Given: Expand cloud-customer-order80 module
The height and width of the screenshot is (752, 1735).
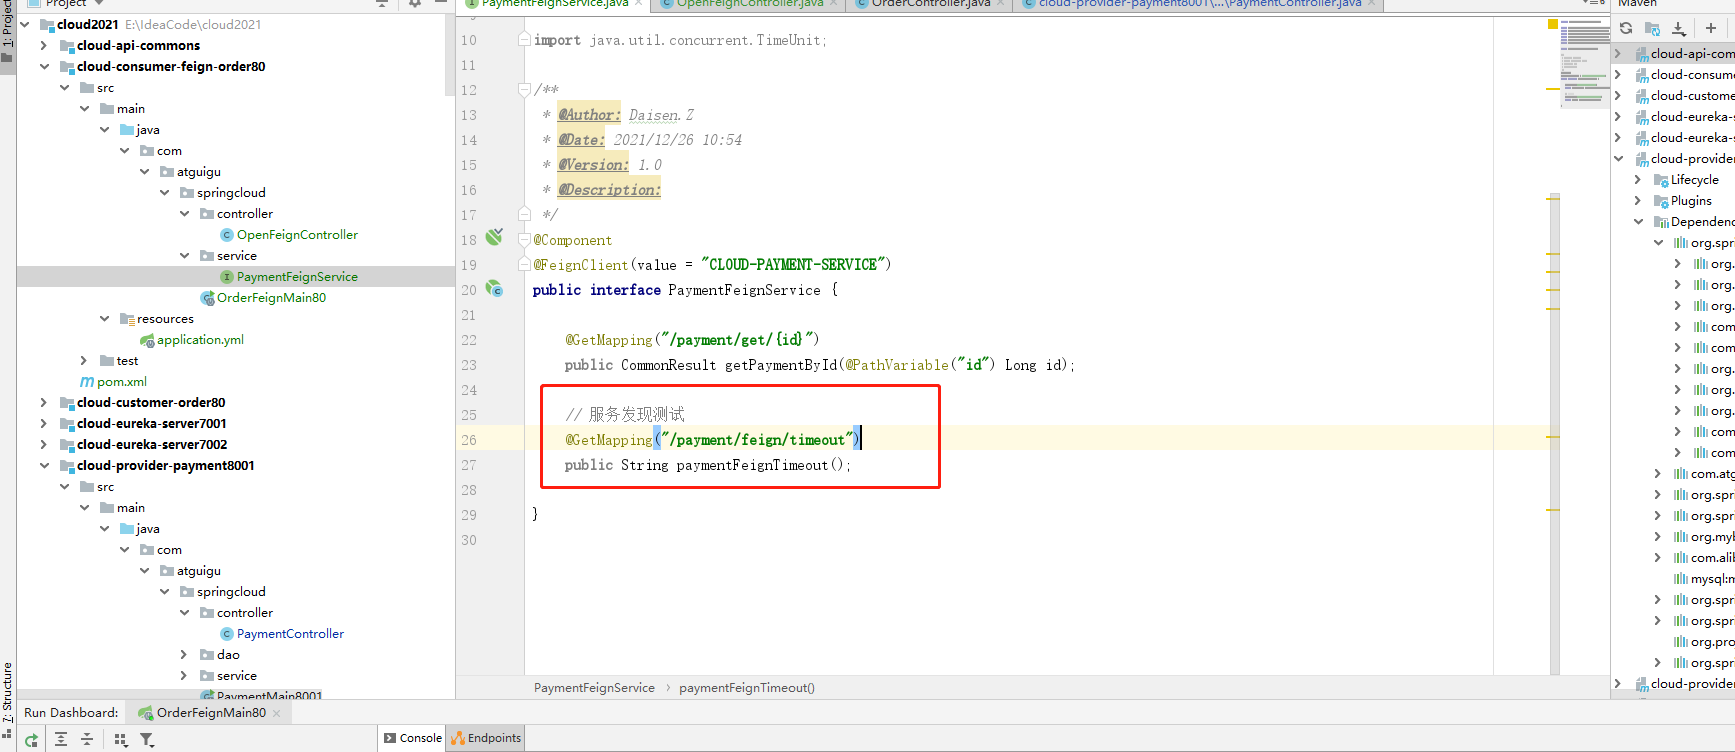Looking at the screenshot, I should (43, 403).
